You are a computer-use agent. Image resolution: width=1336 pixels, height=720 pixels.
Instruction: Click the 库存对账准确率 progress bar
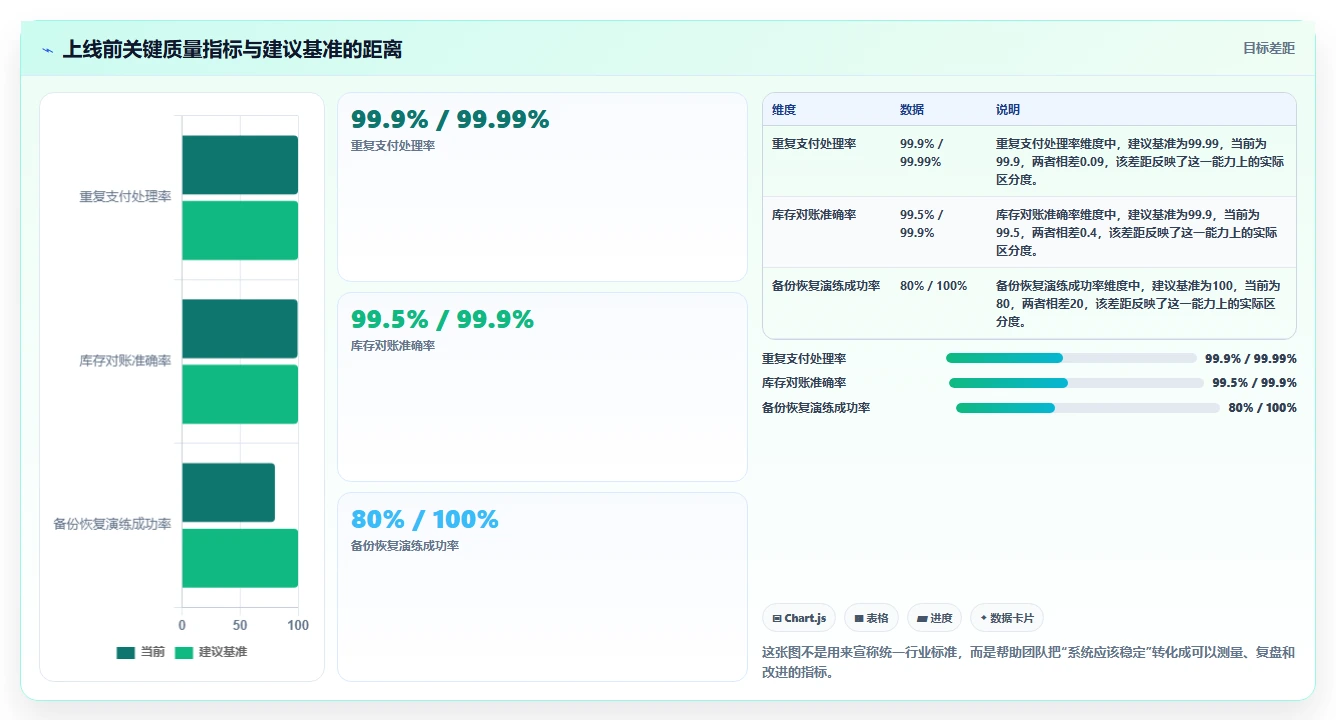(x=1076, y=383)
